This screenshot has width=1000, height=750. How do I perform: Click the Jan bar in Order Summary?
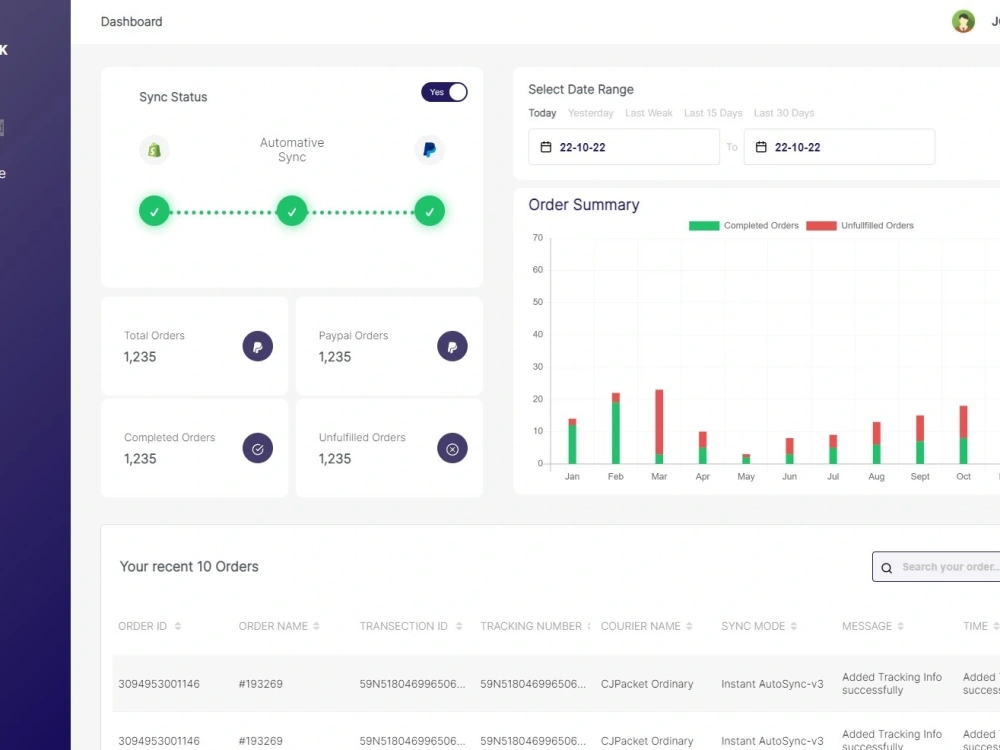point(572,441)
